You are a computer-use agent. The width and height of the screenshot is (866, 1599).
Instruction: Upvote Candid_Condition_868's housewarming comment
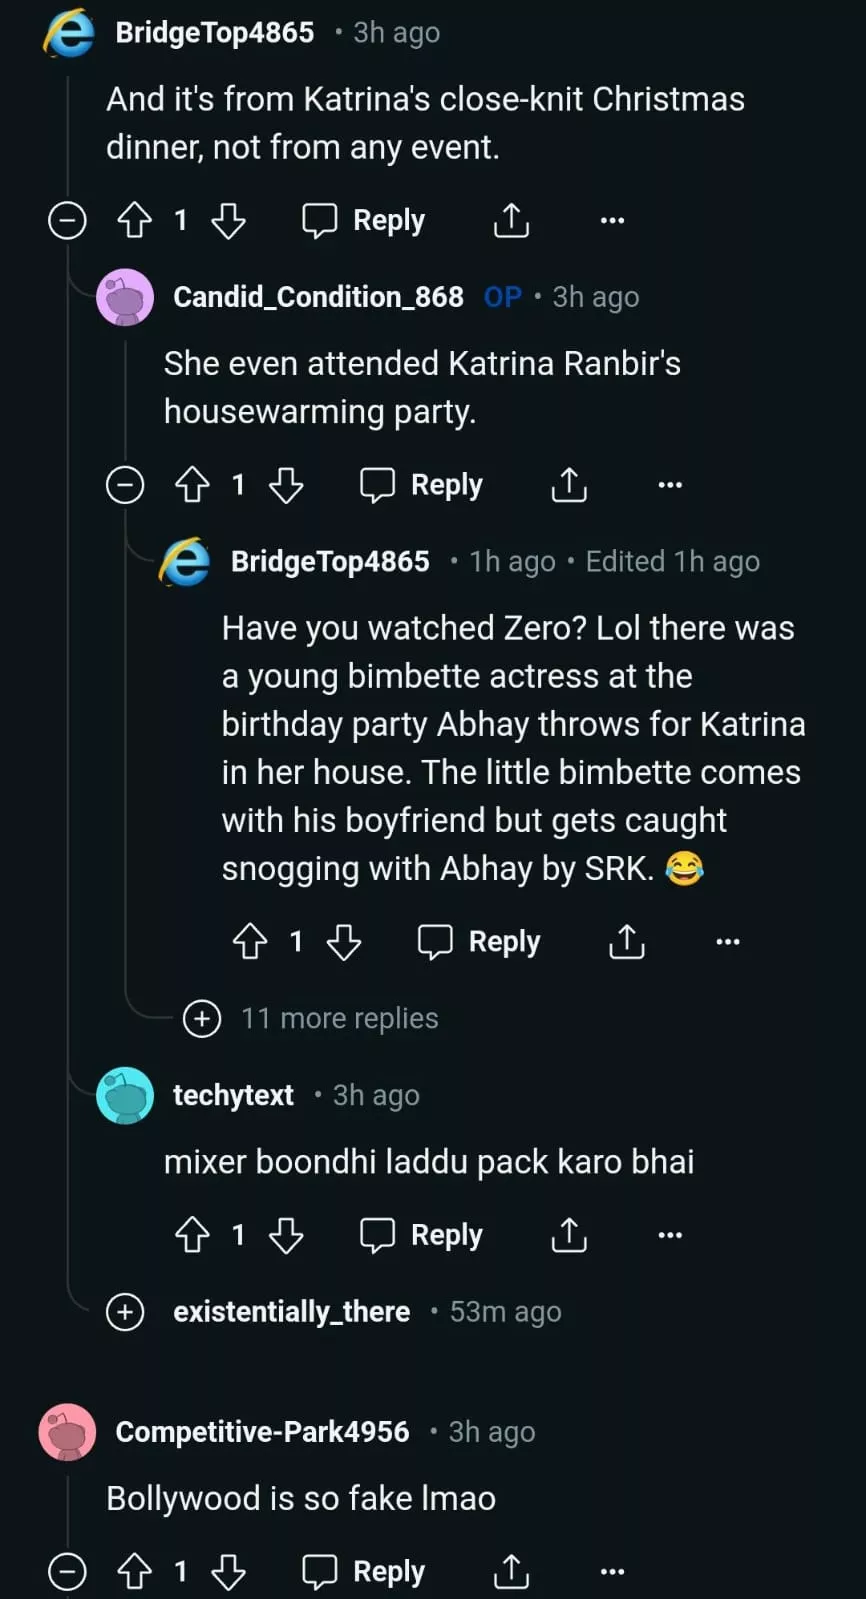pyautogui.click(x=193, y=485)
